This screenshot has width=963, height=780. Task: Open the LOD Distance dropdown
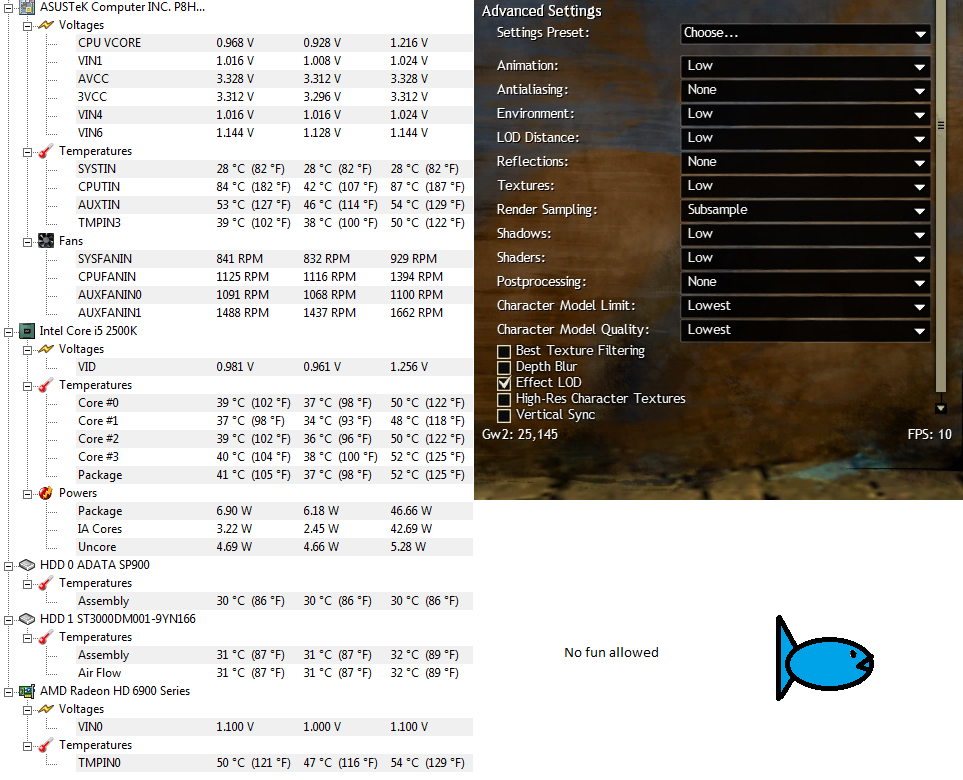point(805,138)
